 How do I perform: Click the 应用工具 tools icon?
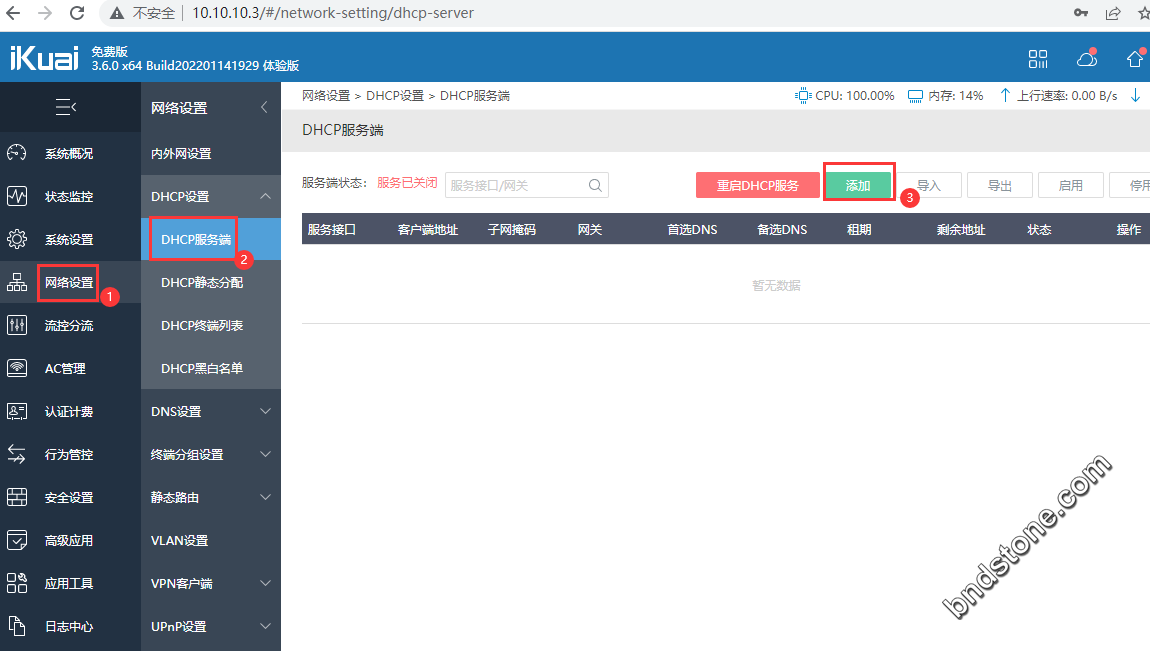pyautogui.click(x=17, y=584)
